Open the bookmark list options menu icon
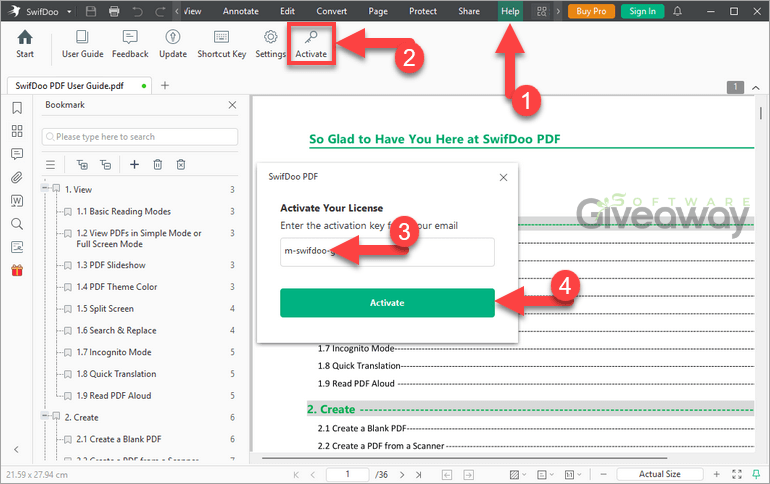The height and width of the screenshot is (484, 770). pyautogui.click(x=51, y=164)
